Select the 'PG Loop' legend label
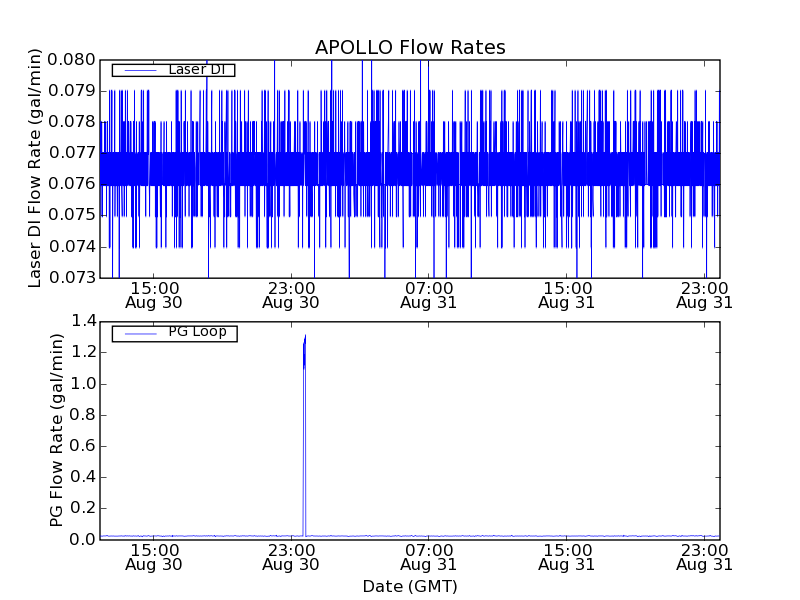800x600 pixels. pyautogui.click(x=197, y=332)
